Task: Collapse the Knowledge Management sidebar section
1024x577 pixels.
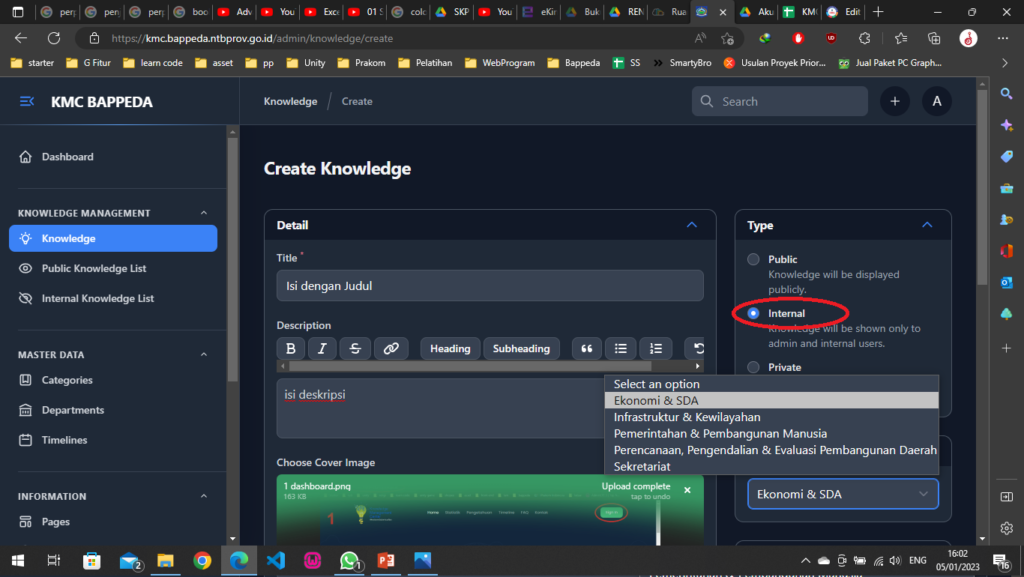Action: [x=204, y=213]
